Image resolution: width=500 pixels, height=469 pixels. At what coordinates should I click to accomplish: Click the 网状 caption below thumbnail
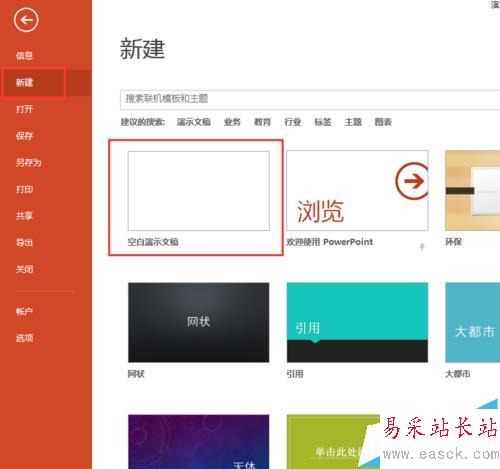pyautogui.click(x=136, y=374)
